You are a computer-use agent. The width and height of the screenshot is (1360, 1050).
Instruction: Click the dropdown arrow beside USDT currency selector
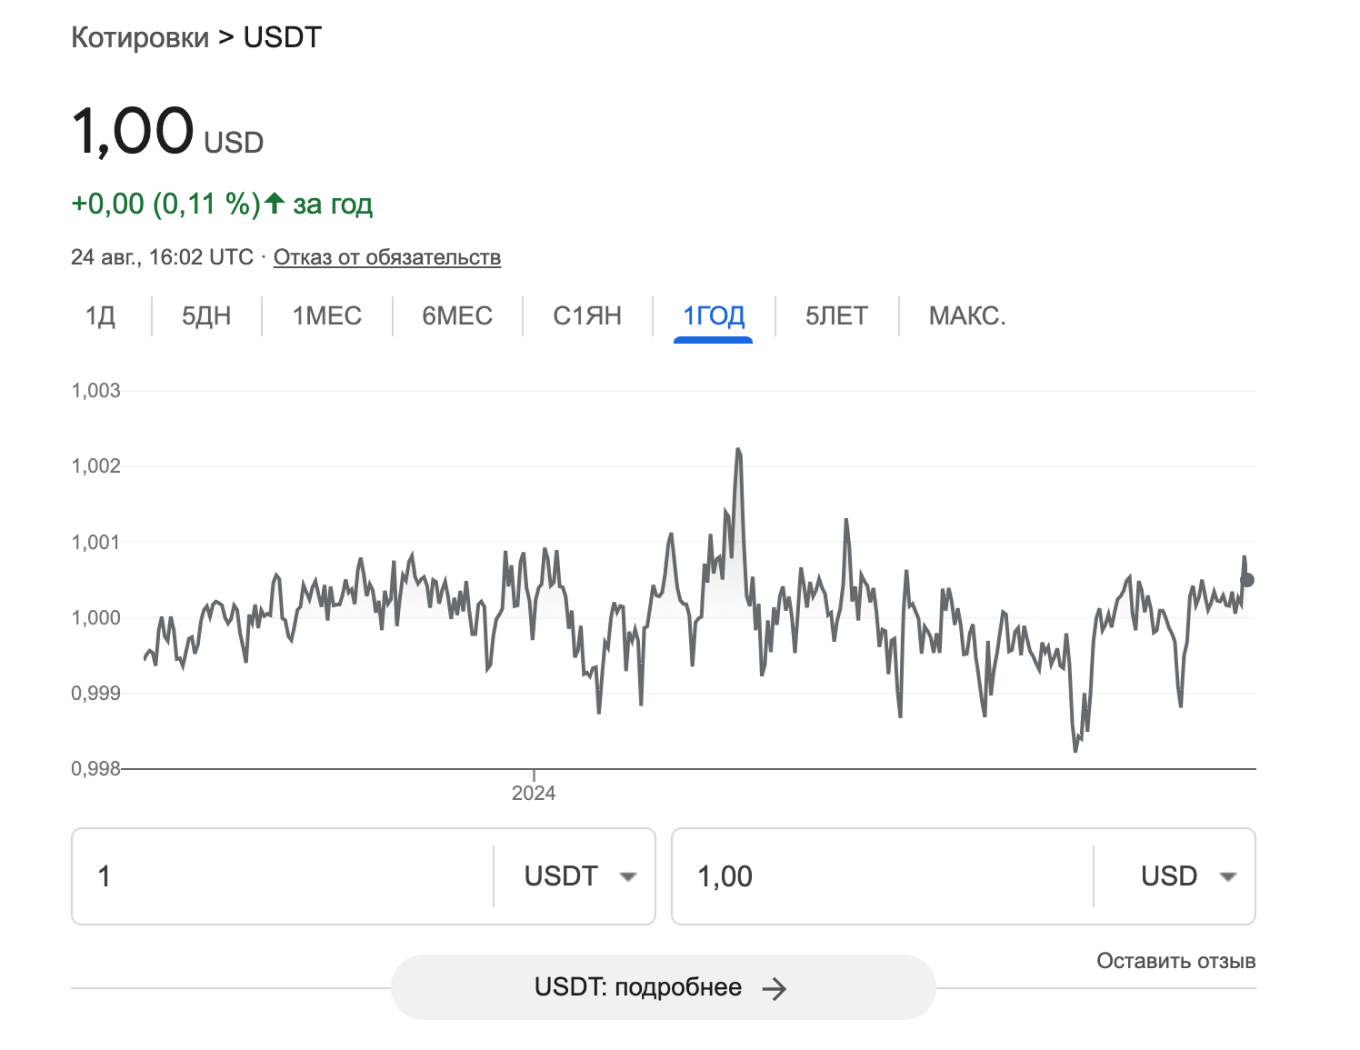tap(629, 876)
